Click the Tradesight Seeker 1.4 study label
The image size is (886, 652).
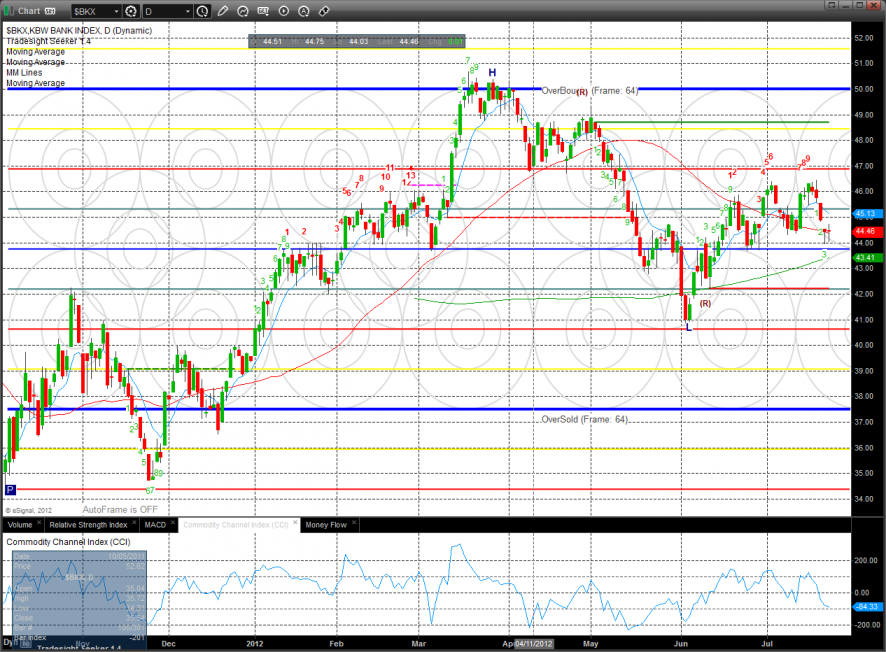point(49,41)
